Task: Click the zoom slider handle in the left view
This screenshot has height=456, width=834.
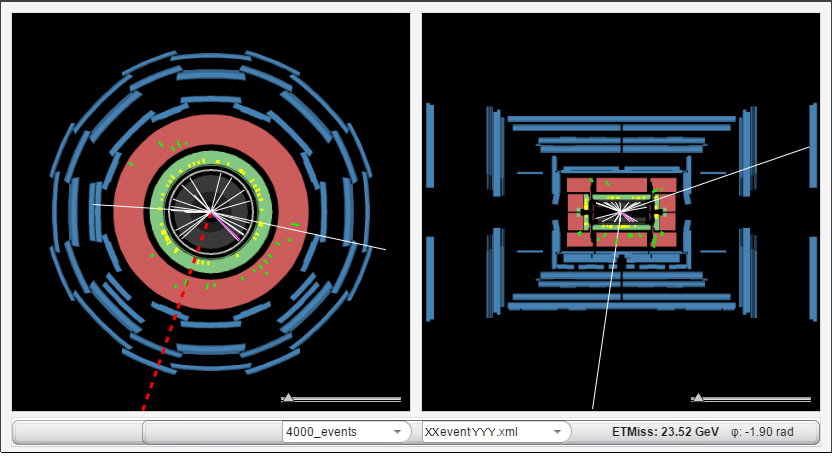Action: click(x=288, y=397)
